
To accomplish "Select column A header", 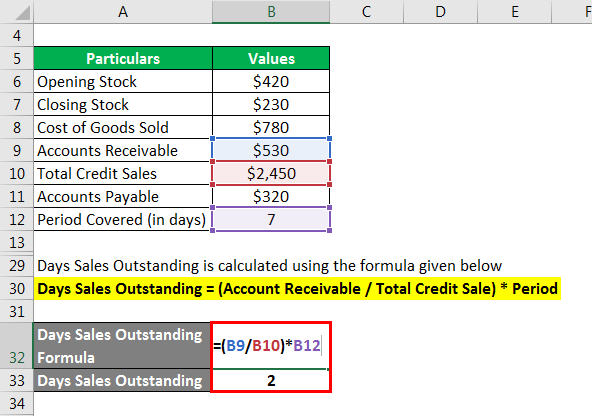I will pyautogui.click(x=123, y=12).
